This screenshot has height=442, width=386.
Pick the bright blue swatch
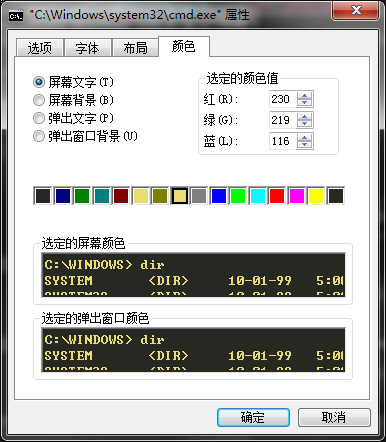(x=219, y=196)
